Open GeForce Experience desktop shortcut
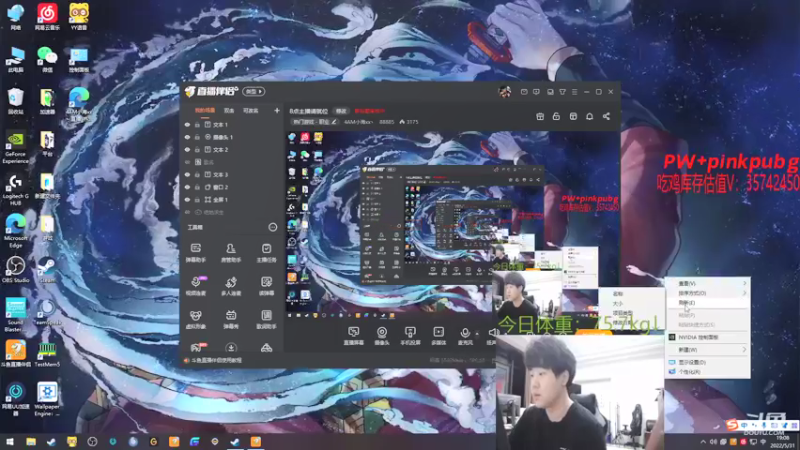 (15, 147)
